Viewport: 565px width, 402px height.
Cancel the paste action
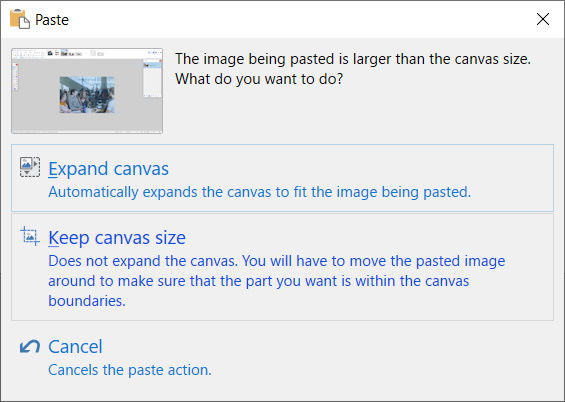click(x=282, y=358)
